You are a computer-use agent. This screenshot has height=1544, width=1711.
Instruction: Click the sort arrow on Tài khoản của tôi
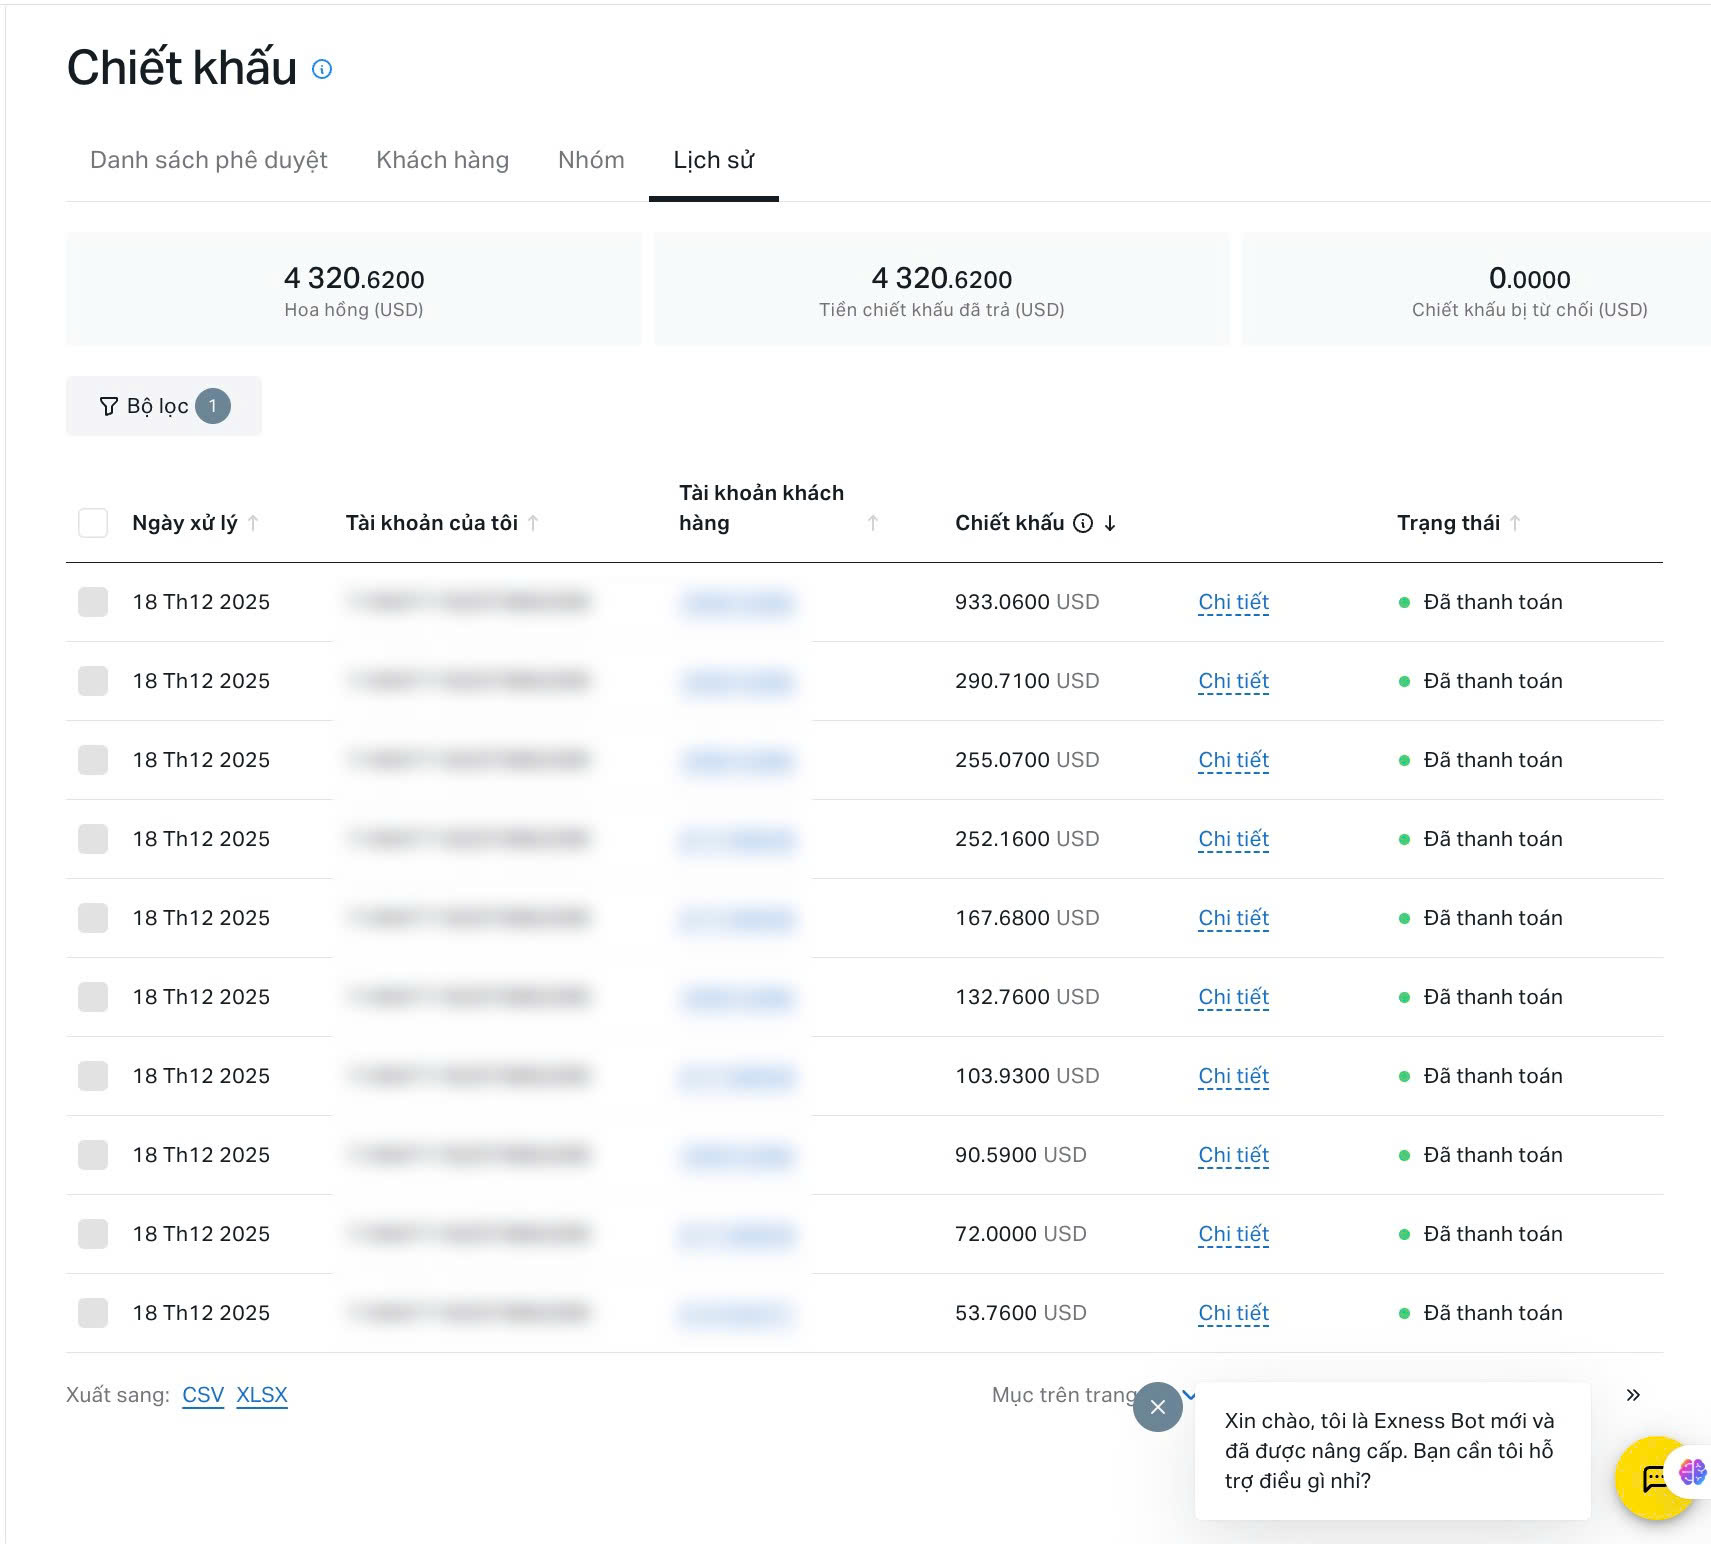pyautogui.click(x=536, y=522)
